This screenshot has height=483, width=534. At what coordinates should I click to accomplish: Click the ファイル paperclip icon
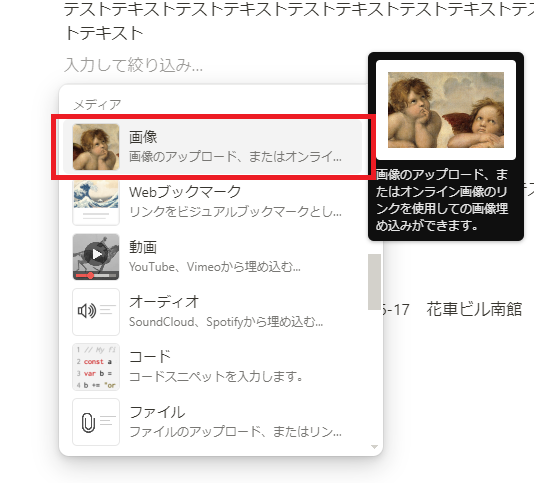tap(96, 422)
